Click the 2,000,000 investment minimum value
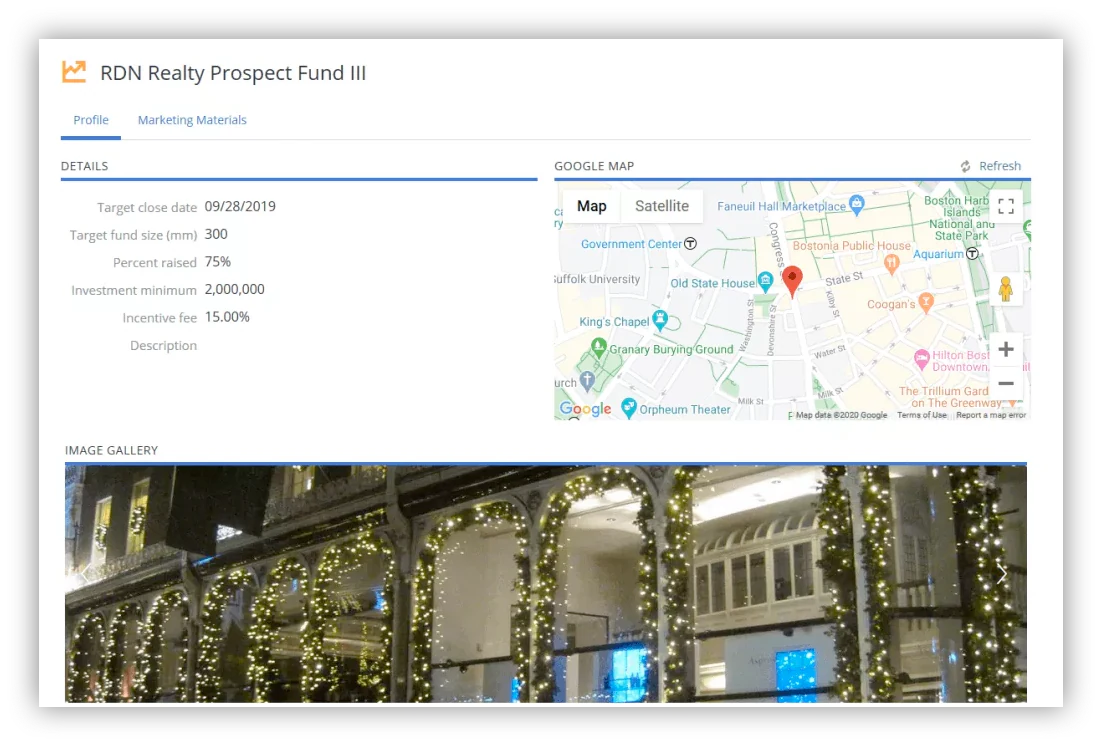This screenshot has width=1102, height=746. pyautogui.click(x=235, y=290)
